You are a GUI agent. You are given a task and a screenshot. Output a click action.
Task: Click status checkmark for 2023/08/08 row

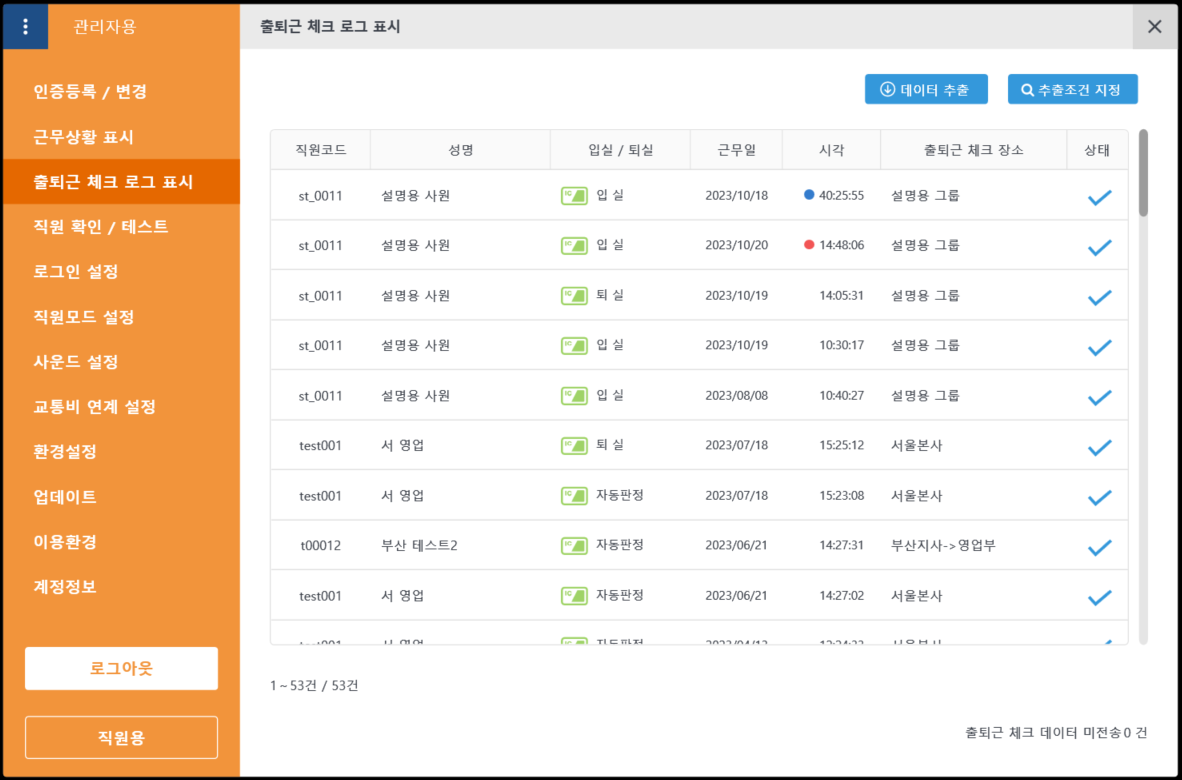point(1099,397)
